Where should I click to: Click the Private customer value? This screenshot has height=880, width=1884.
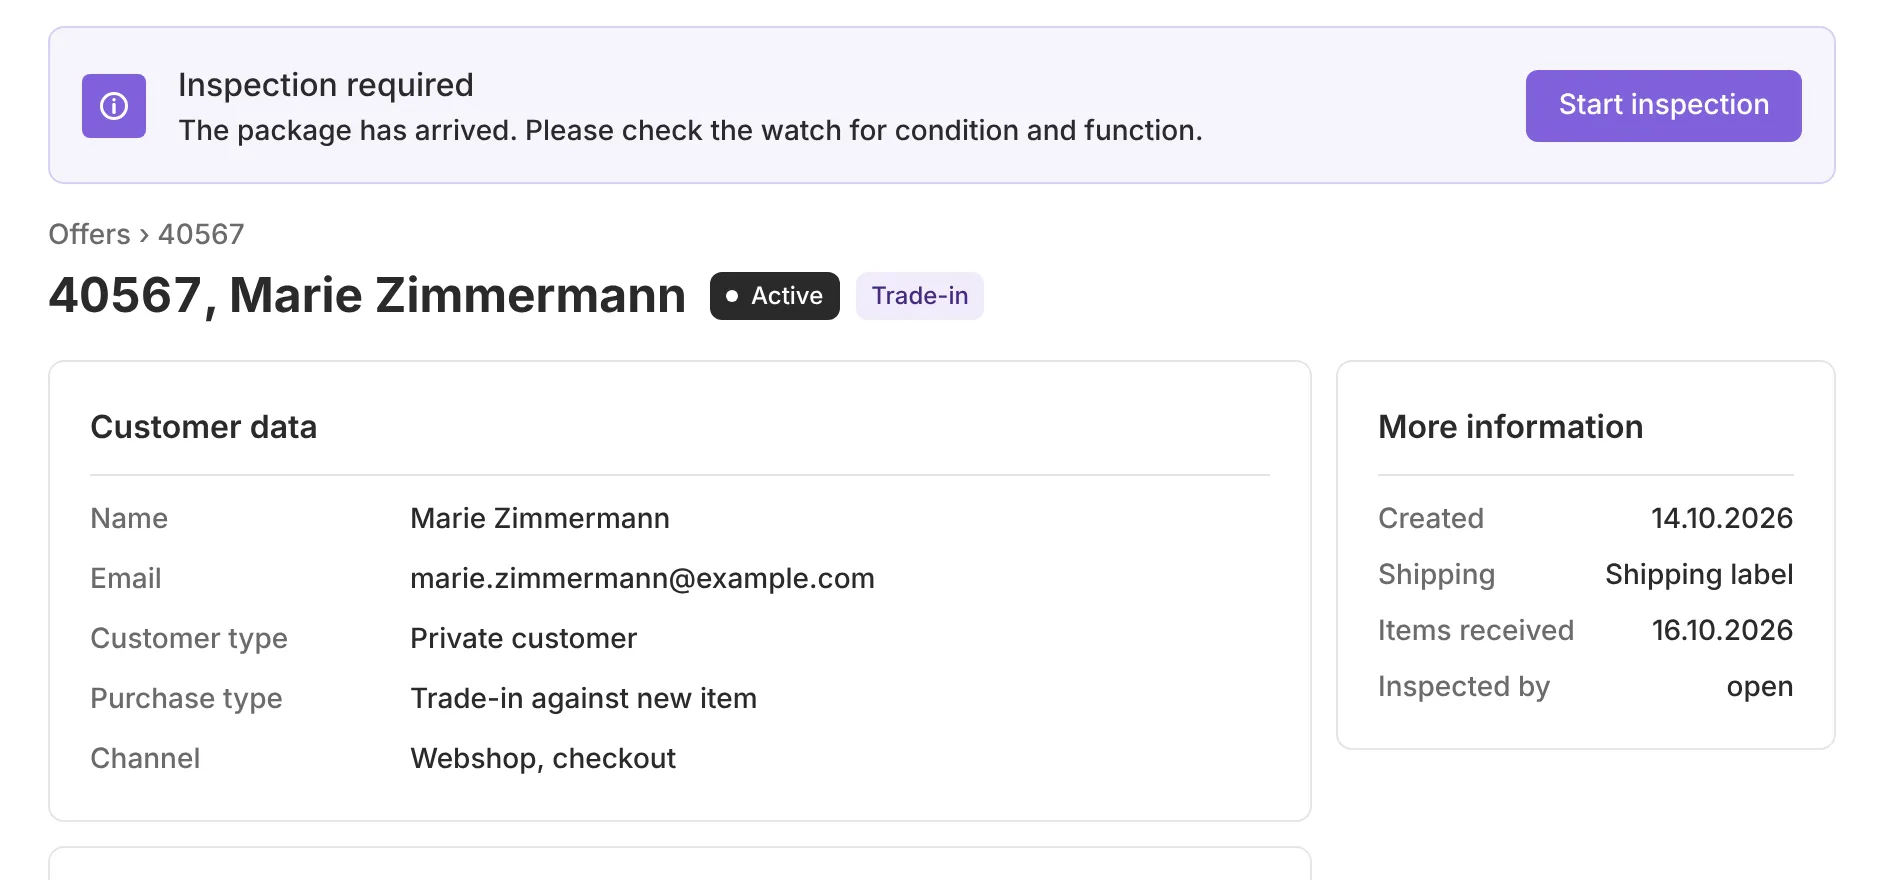coord(523,638)
